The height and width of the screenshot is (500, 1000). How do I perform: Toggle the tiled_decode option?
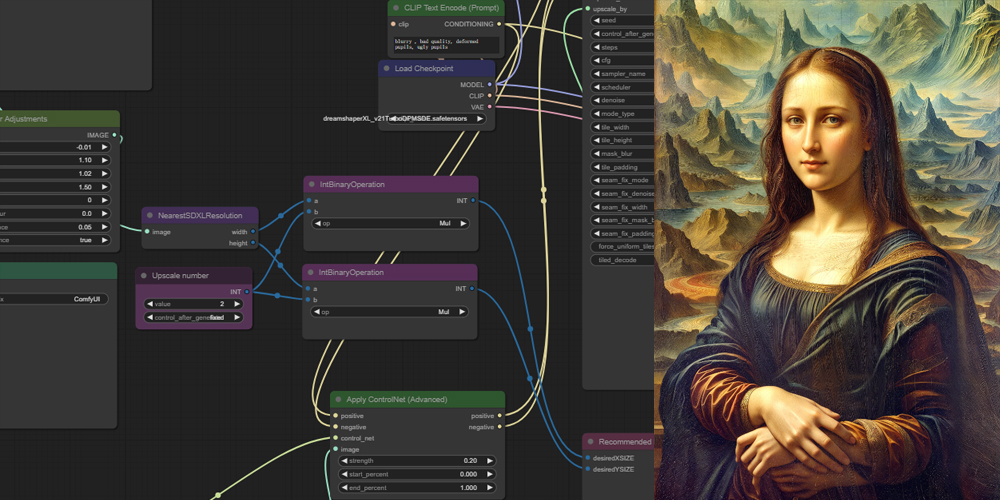tap(622, 260)
